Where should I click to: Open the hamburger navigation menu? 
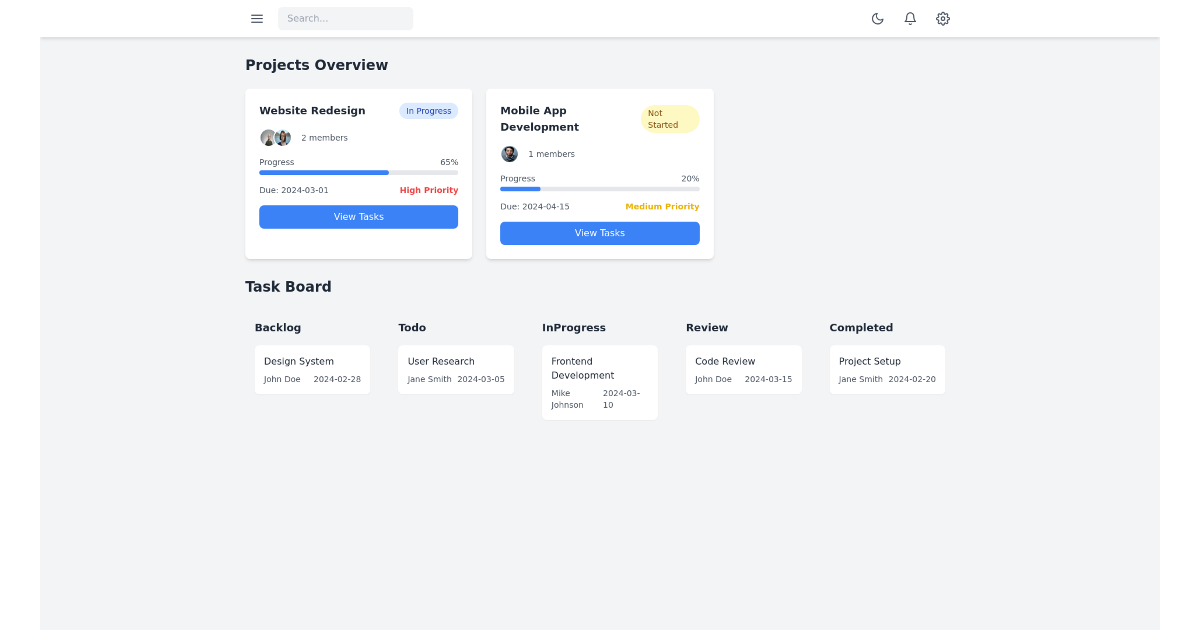[x=257, y=18]
